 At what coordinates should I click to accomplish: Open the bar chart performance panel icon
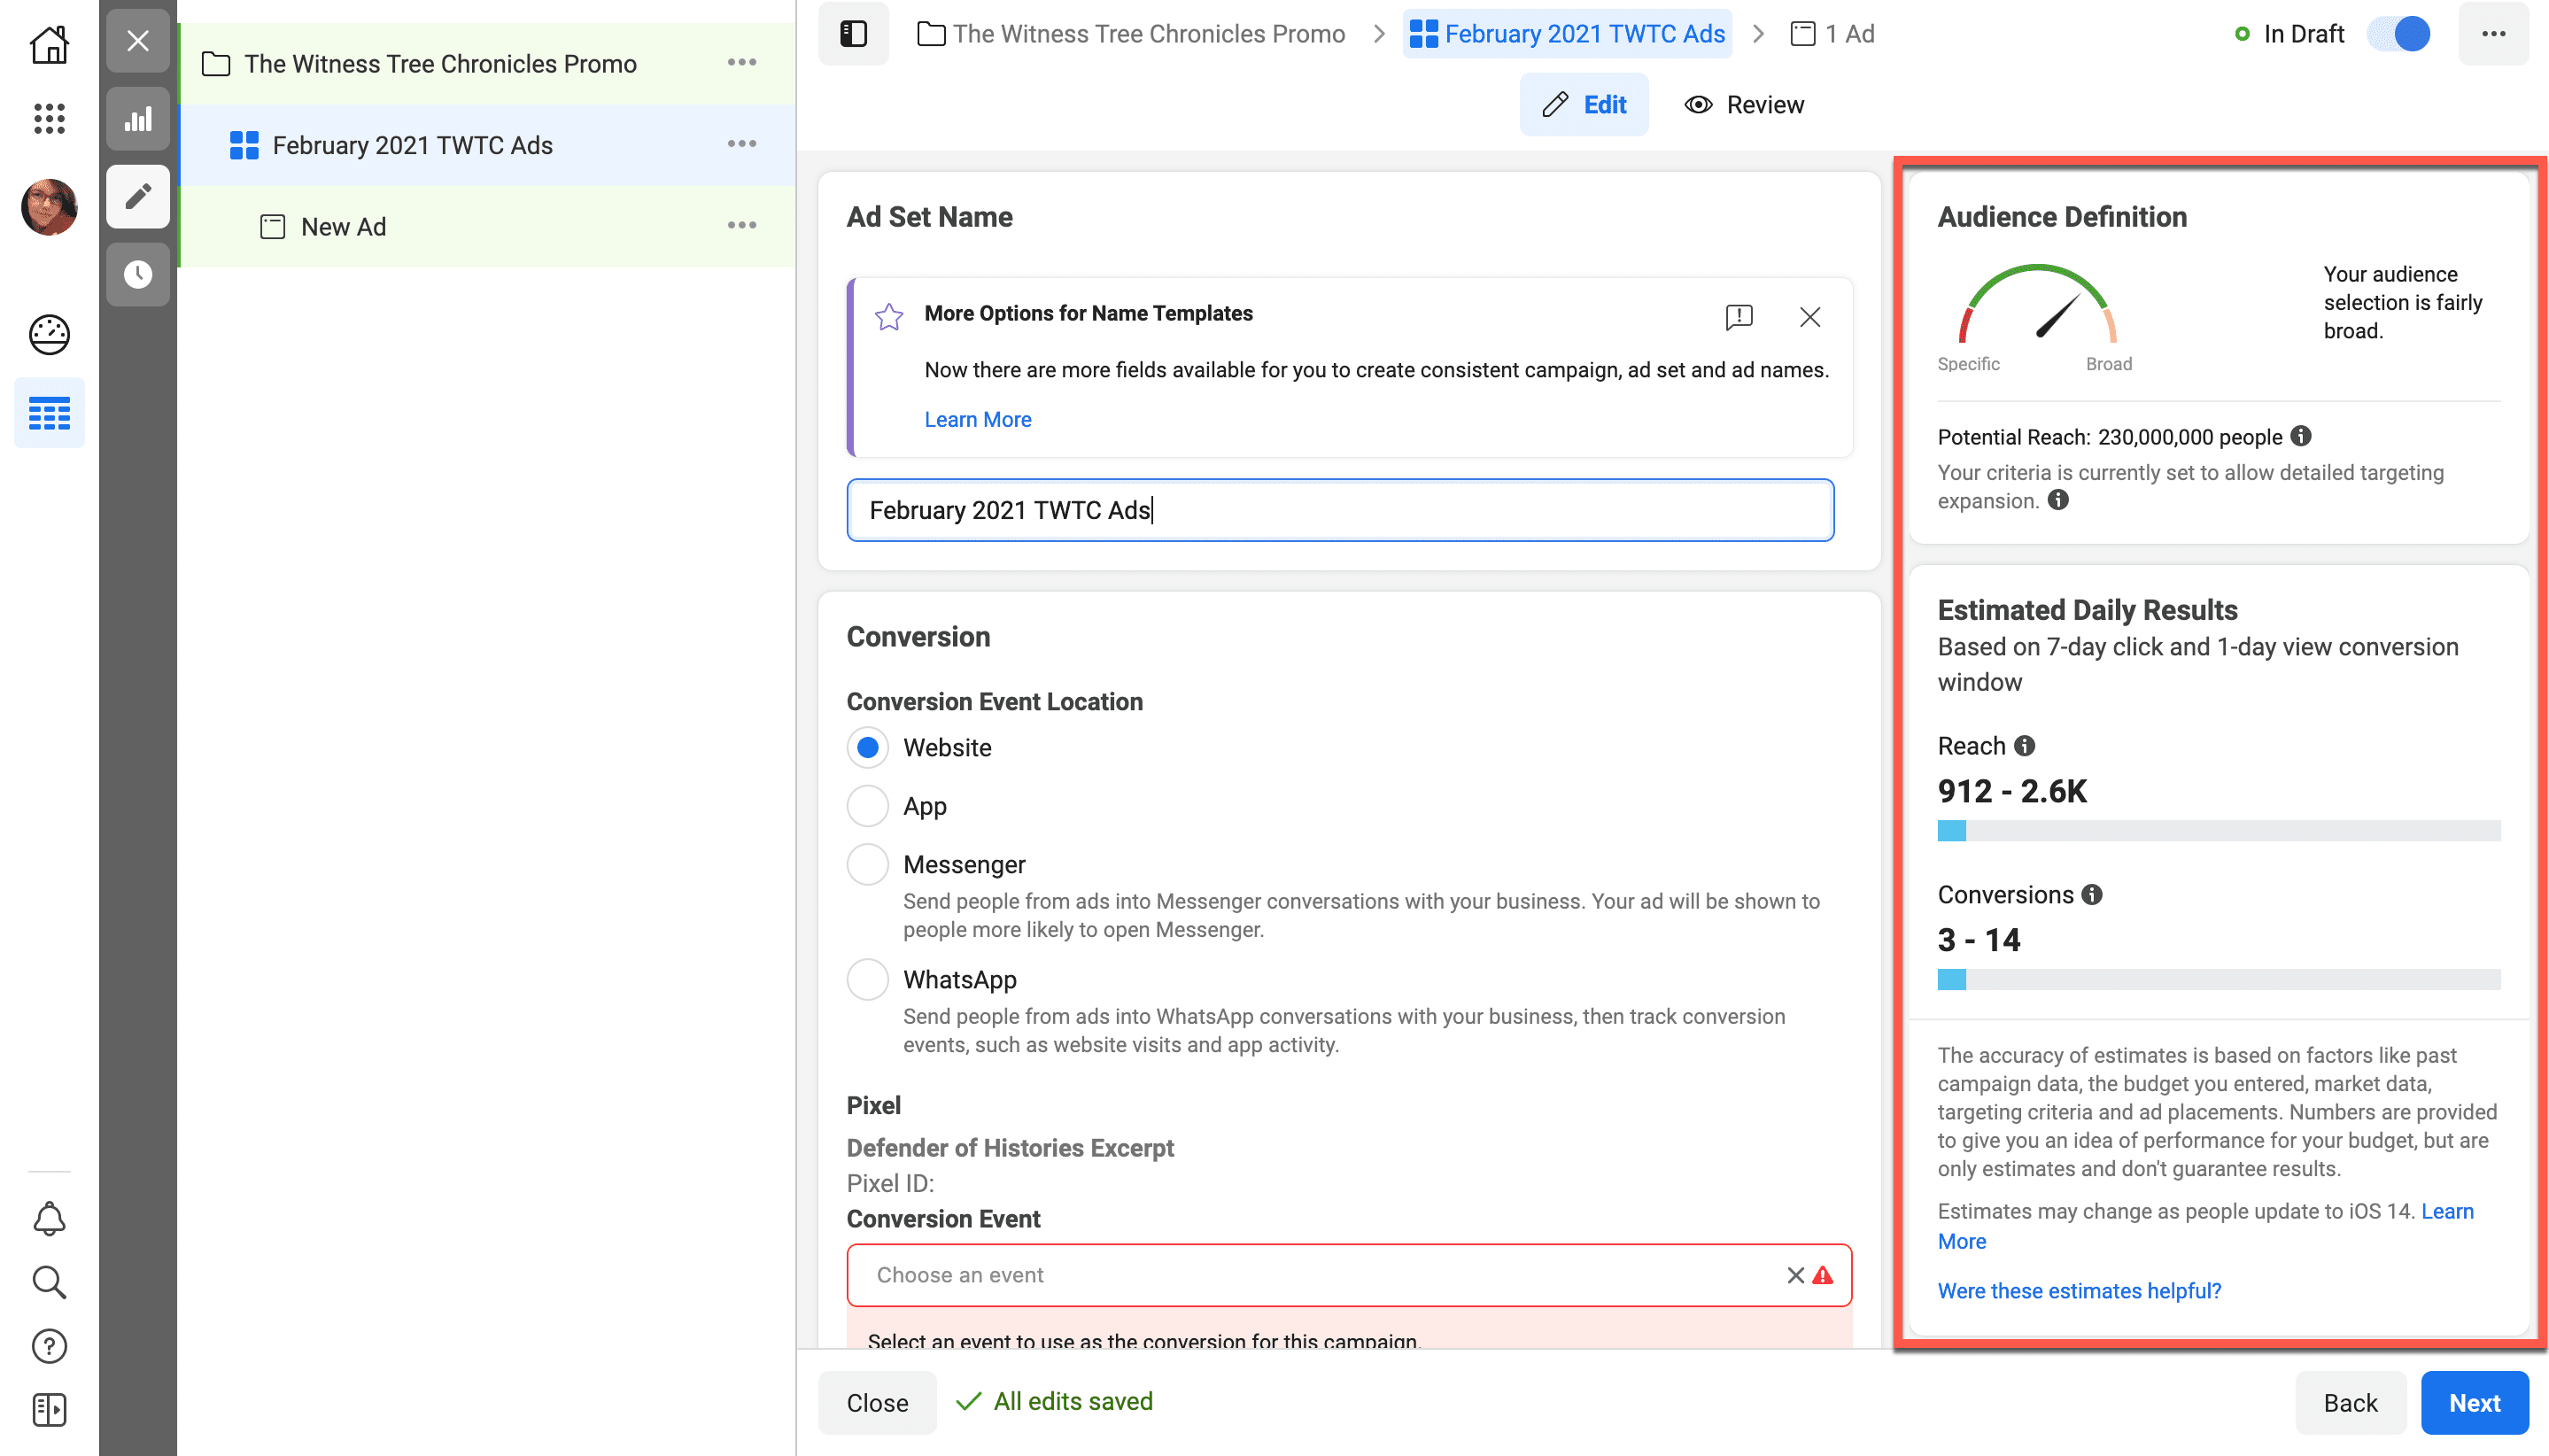(x=138, y=119)
